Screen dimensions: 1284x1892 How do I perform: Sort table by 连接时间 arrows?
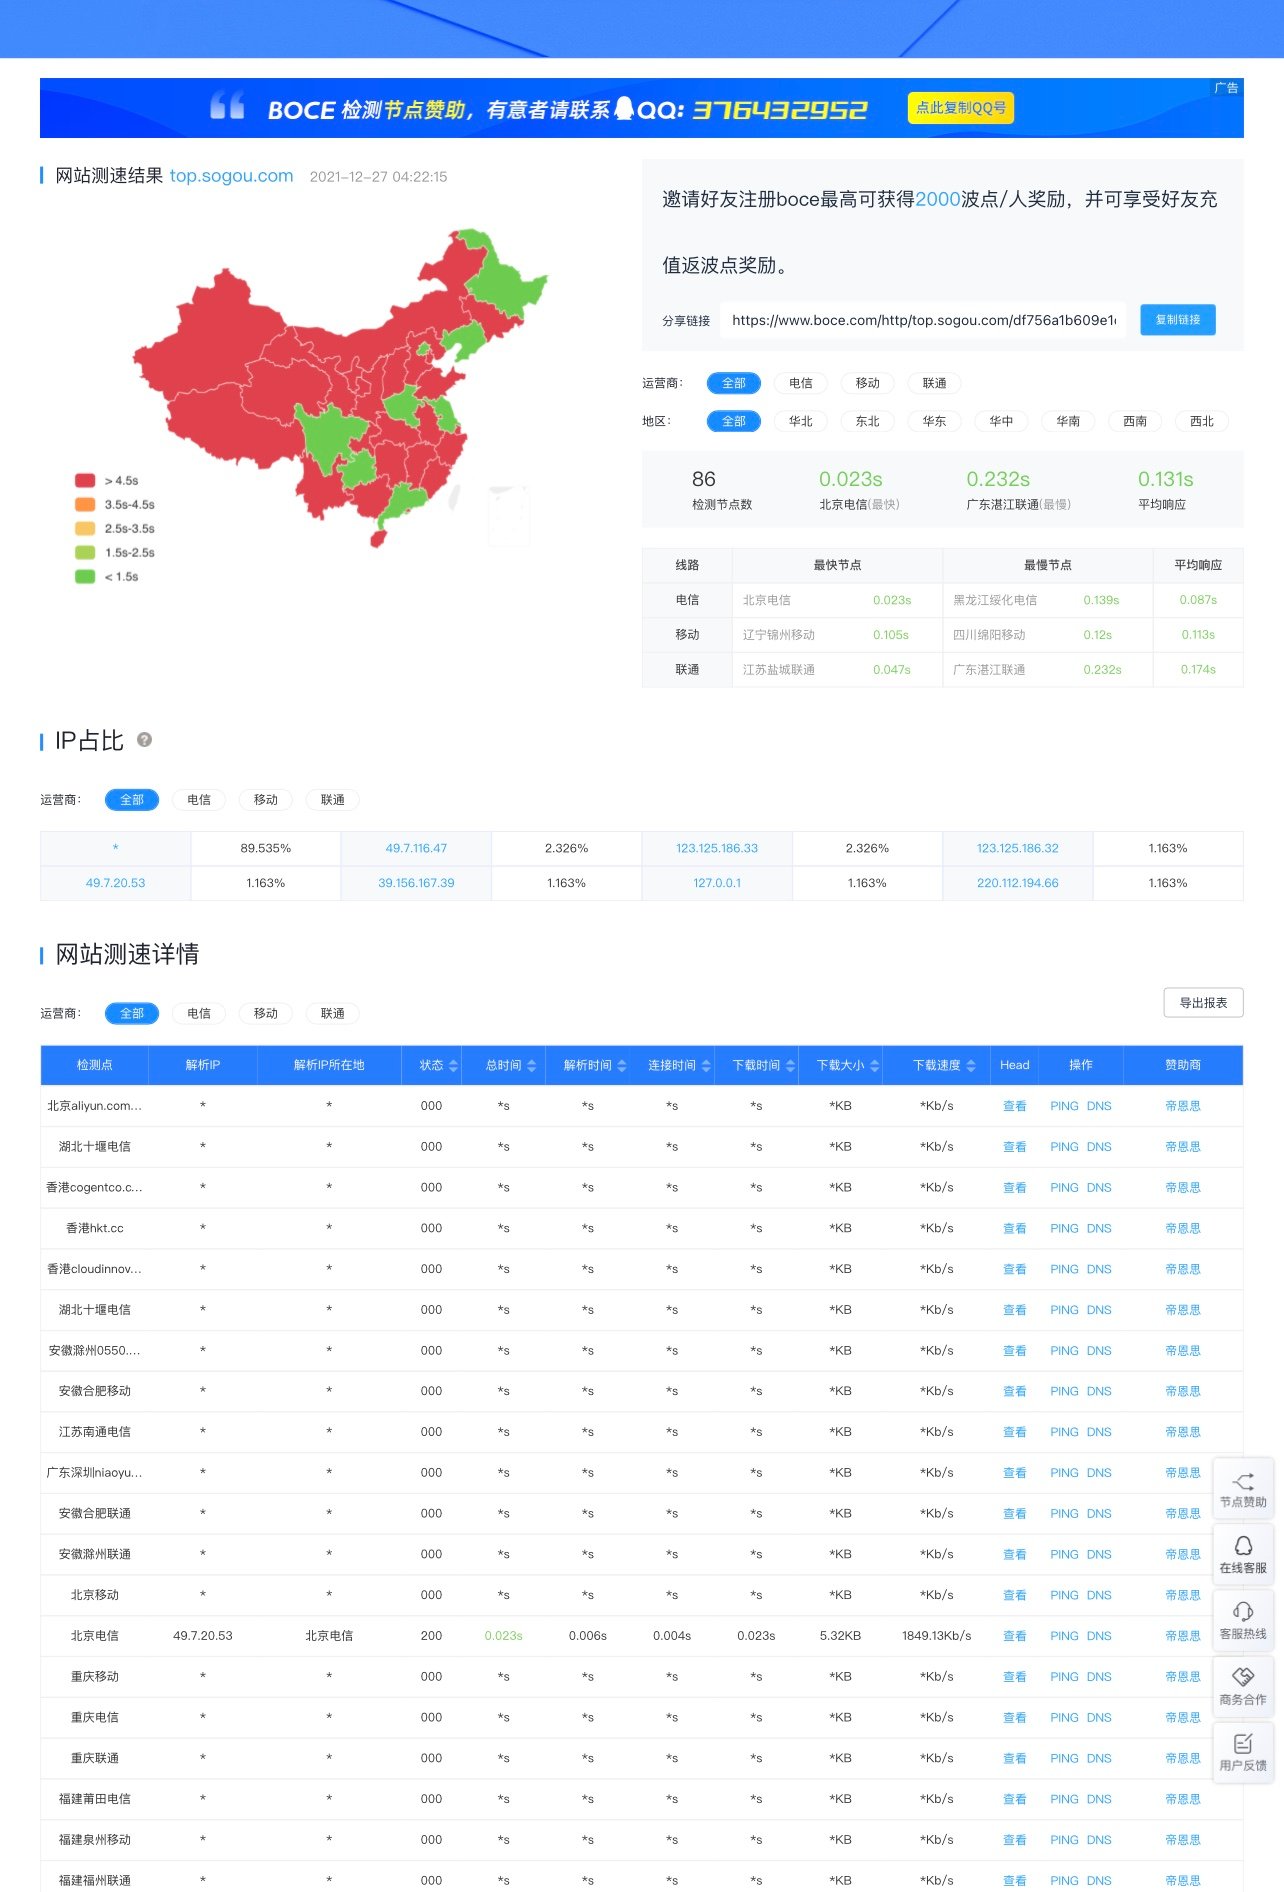coord(706,1066)
